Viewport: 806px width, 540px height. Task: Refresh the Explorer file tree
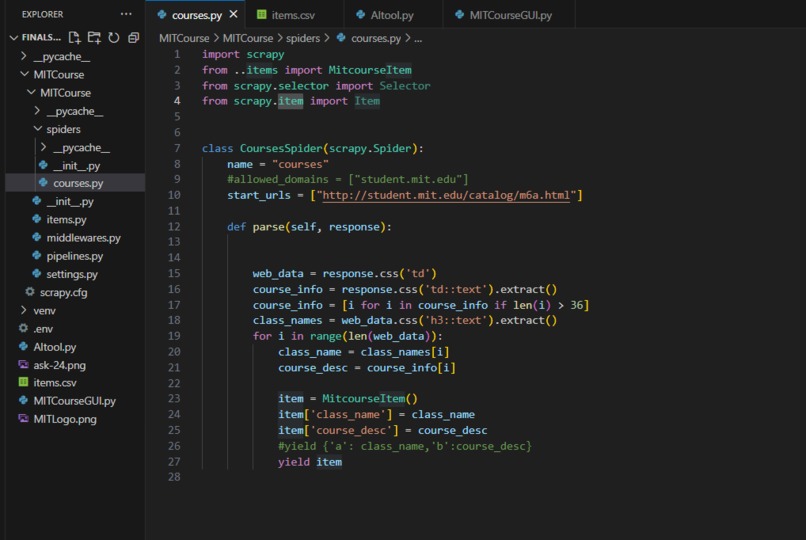pyautogui.click(x=114, y=38)
